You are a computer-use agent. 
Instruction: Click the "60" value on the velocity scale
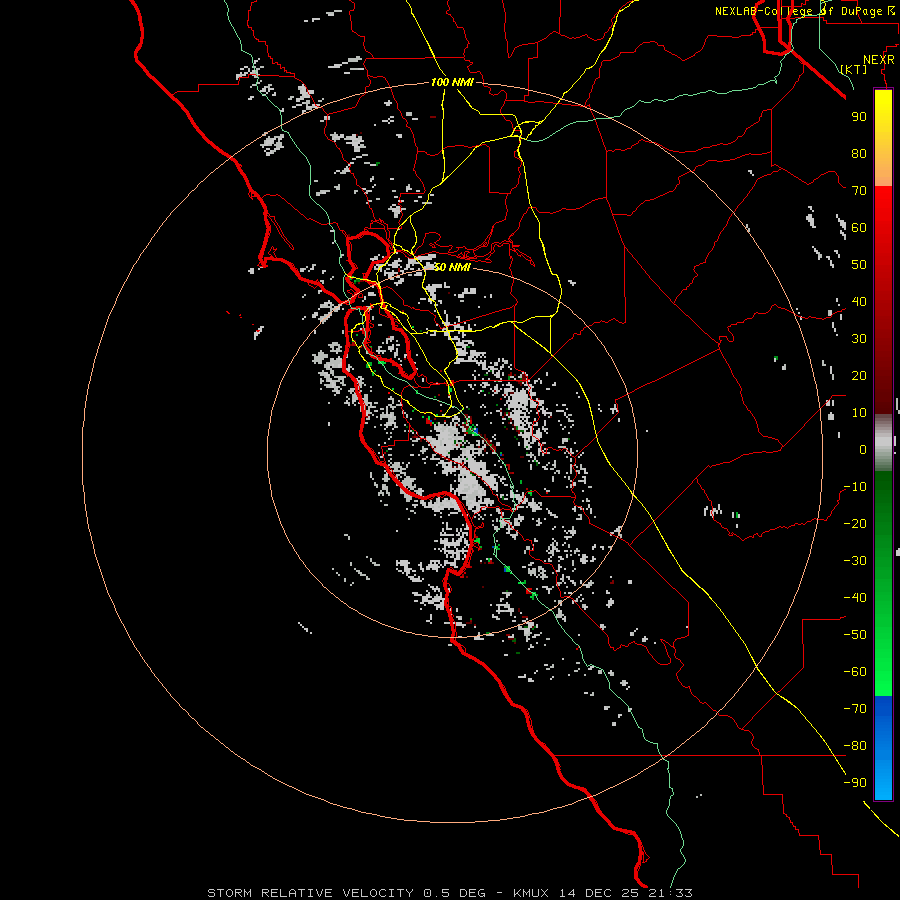(859, 227)
